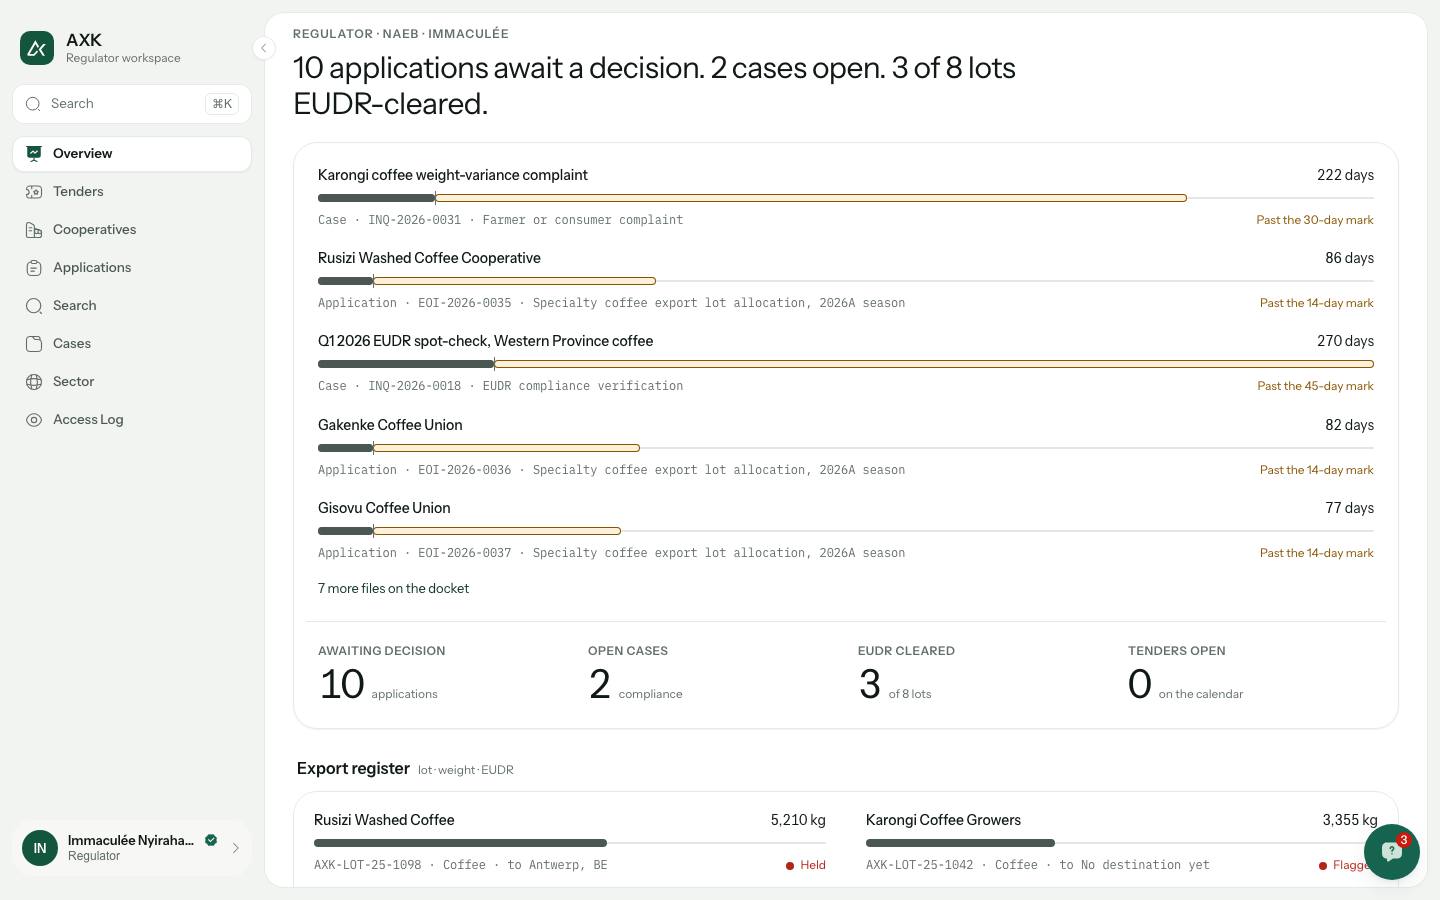Click the Search magnifier in sidebar navigation
Viewport: 1440px width, 900px height.
coord(34,306)
